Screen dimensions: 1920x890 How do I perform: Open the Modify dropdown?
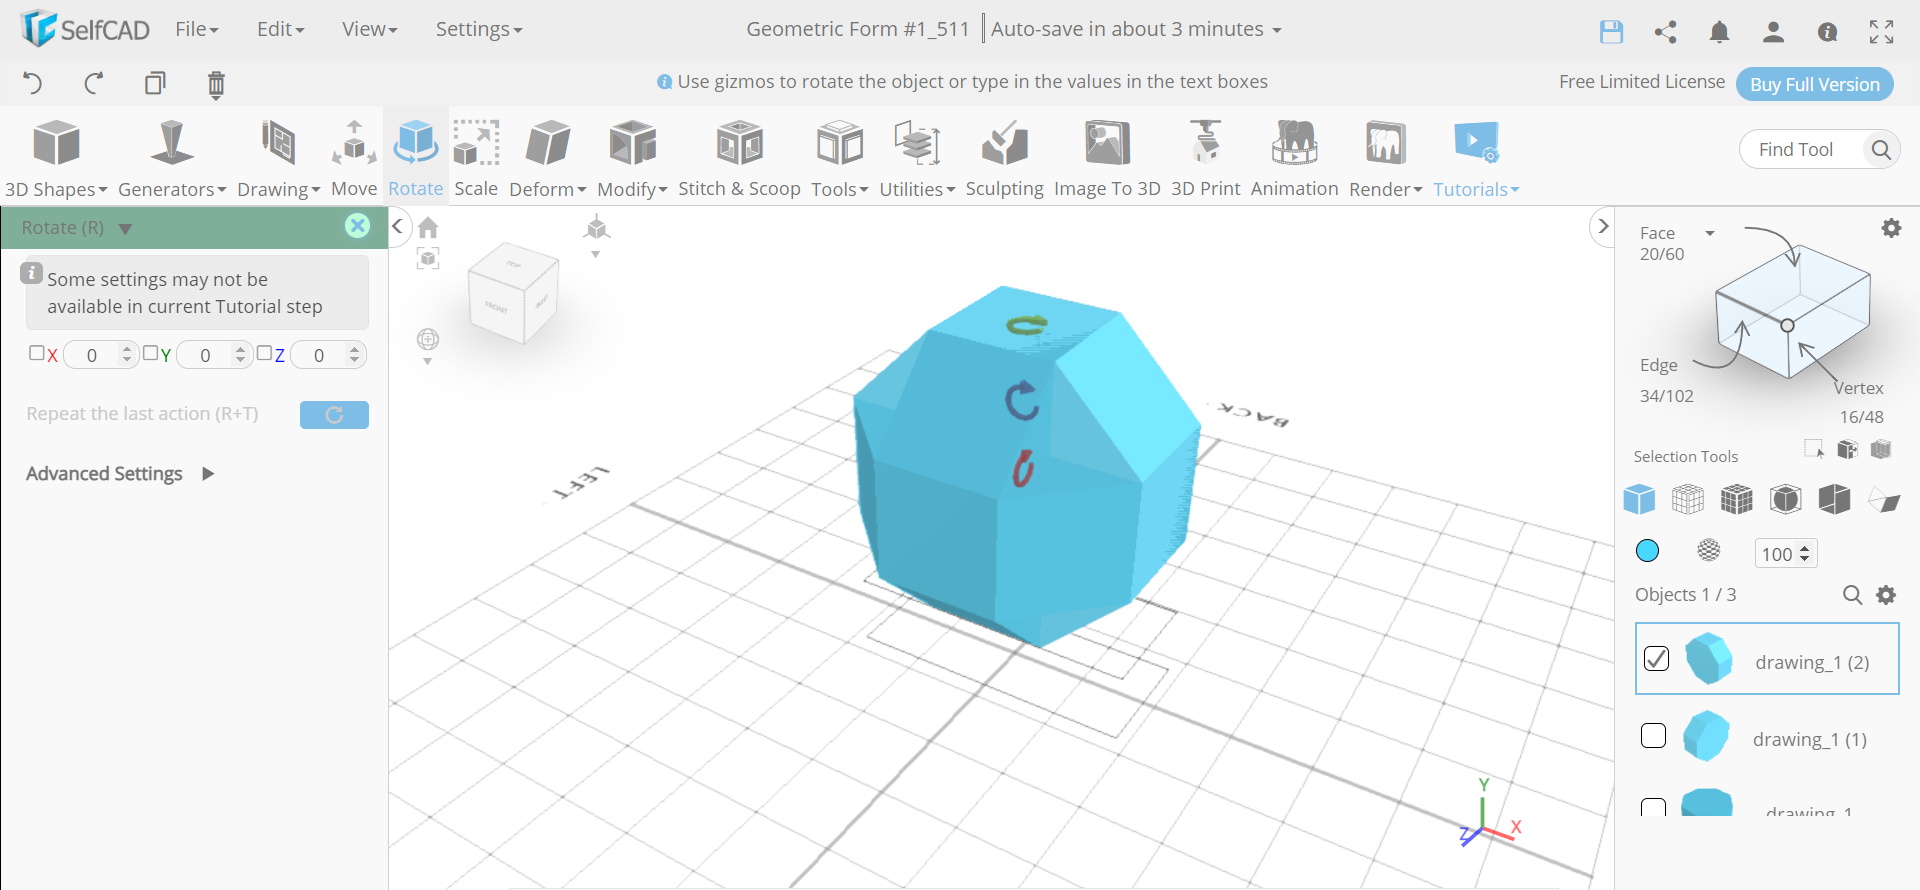pyautogui.click(x=632, y=158)
